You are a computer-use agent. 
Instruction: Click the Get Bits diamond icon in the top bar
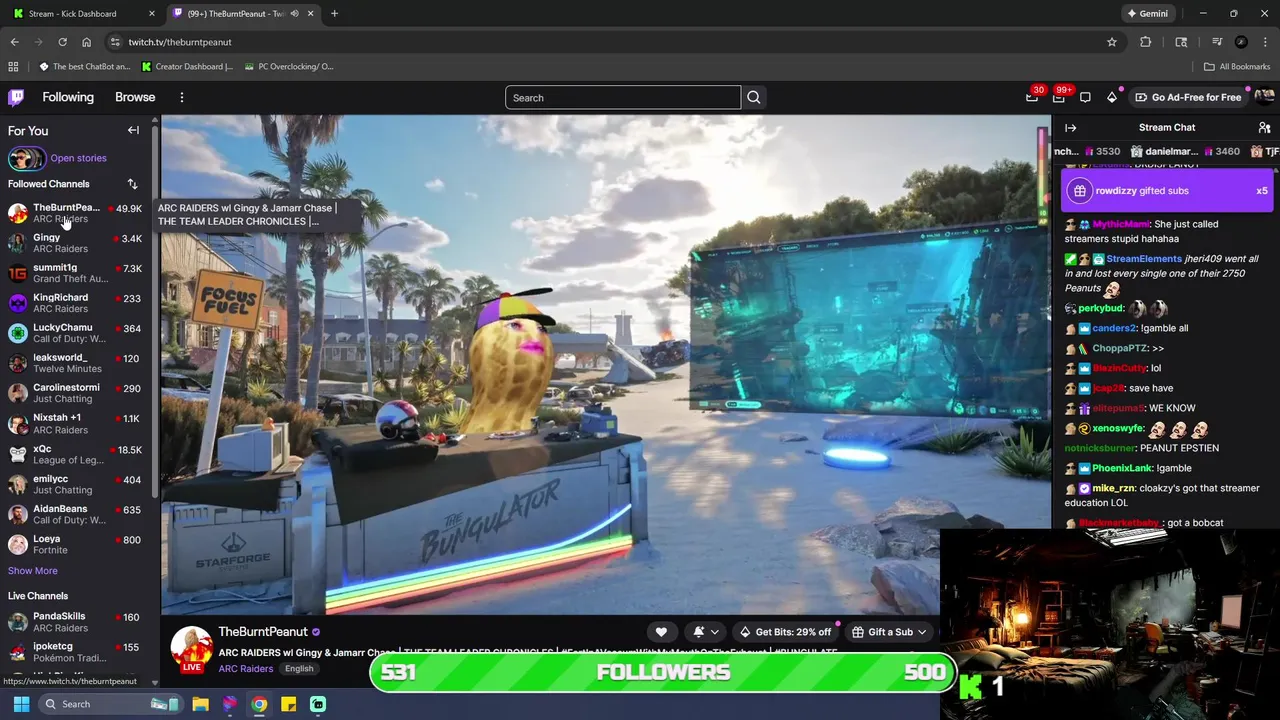[1112, 97]
